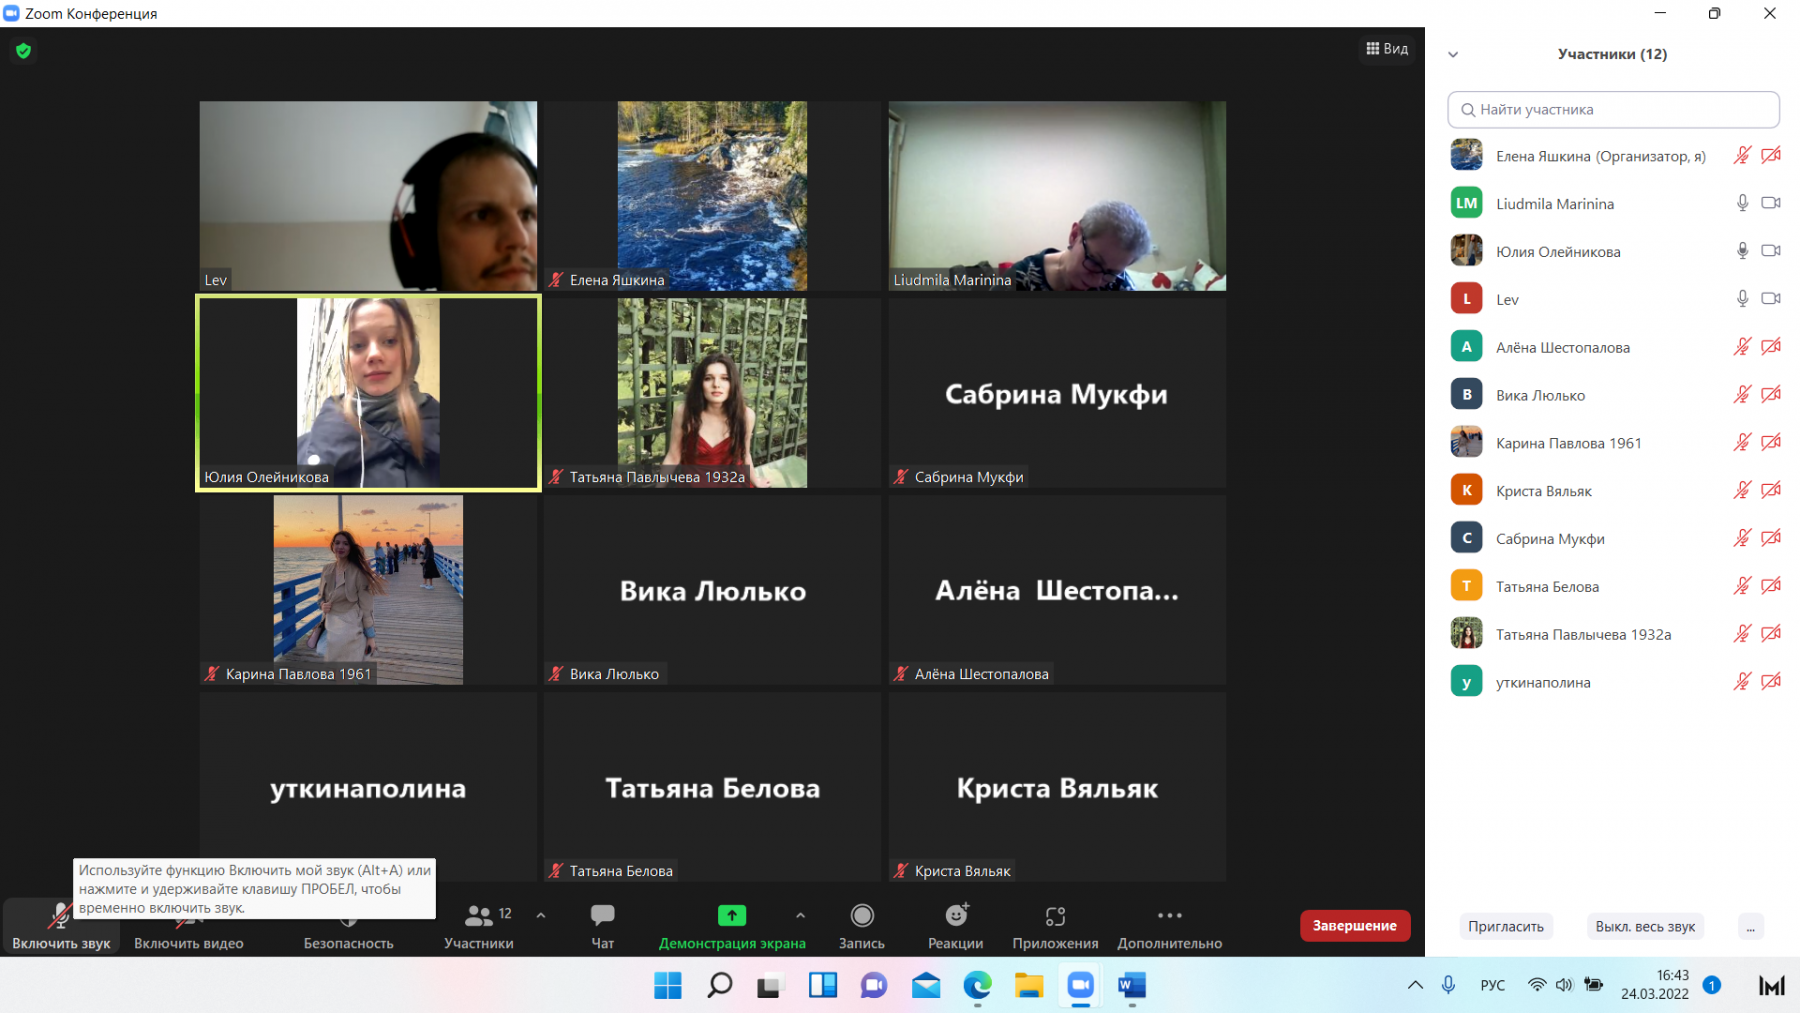Open the Вид view layout menu
This screenshot has height=1013, width=1800.
[x=1387, y=48]
